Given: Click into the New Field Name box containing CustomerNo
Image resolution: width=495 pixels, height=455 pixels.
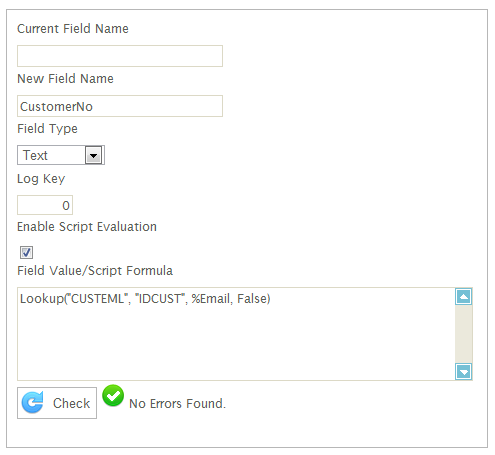Looking at the screenshot, I should [120, 106].
